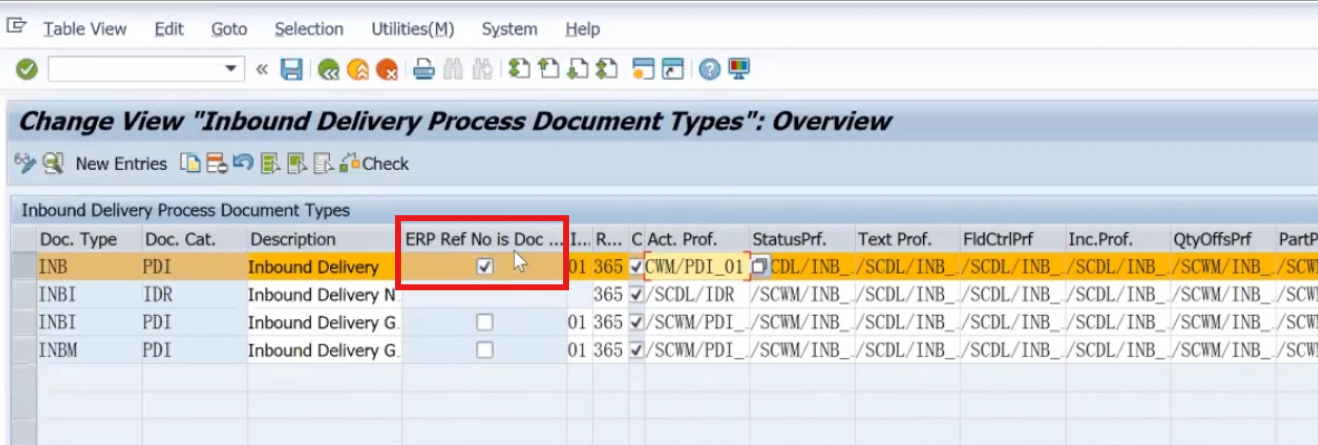This screenshot has width=1318, height=445.
Task: Click the orange Exit icon
Action: pos(358,69)
